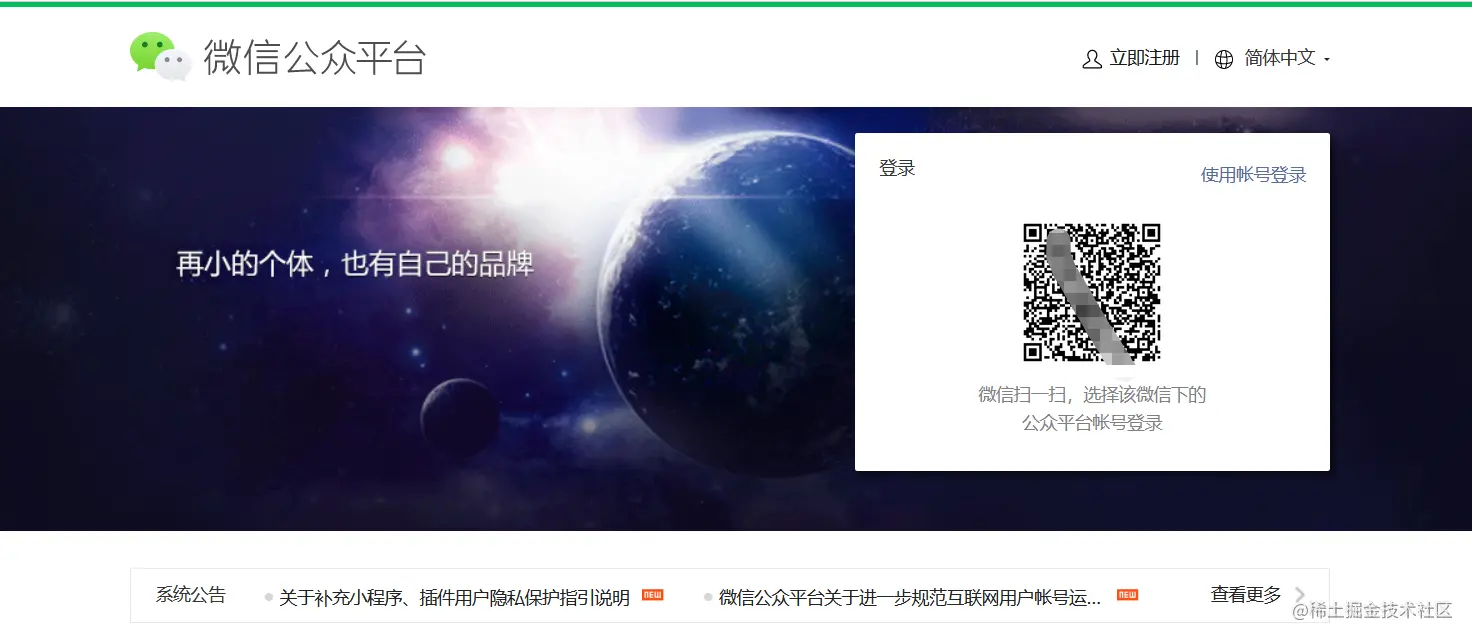
Task: Click the chevron arrow beside 查看更多
Action: coord(1300,595)
